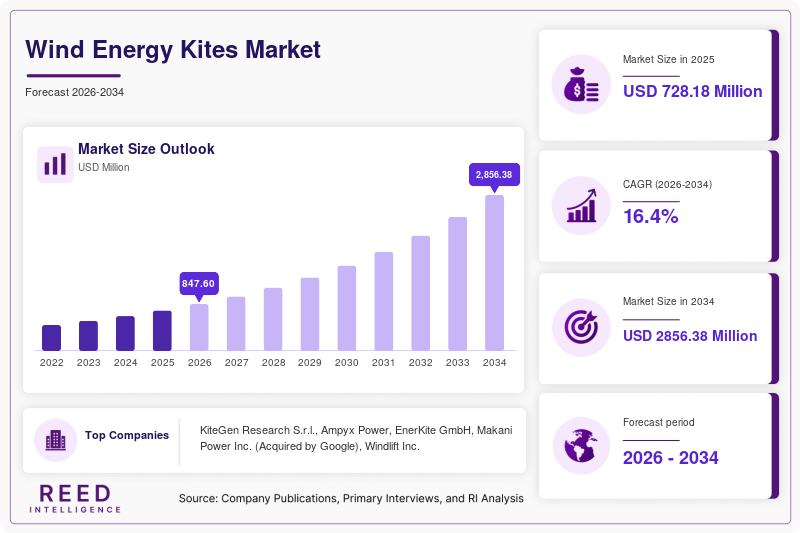Image resolution: width=800 pixels, height=533 pixels.
Task: Click the Wind Energy Kites Market title
Action: click(173, 50)
